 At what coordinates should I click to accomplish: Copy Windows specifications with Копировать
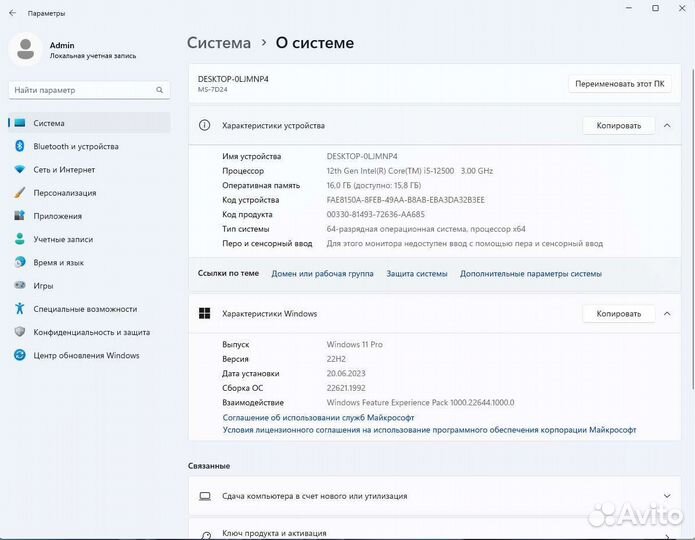point(619,313)
